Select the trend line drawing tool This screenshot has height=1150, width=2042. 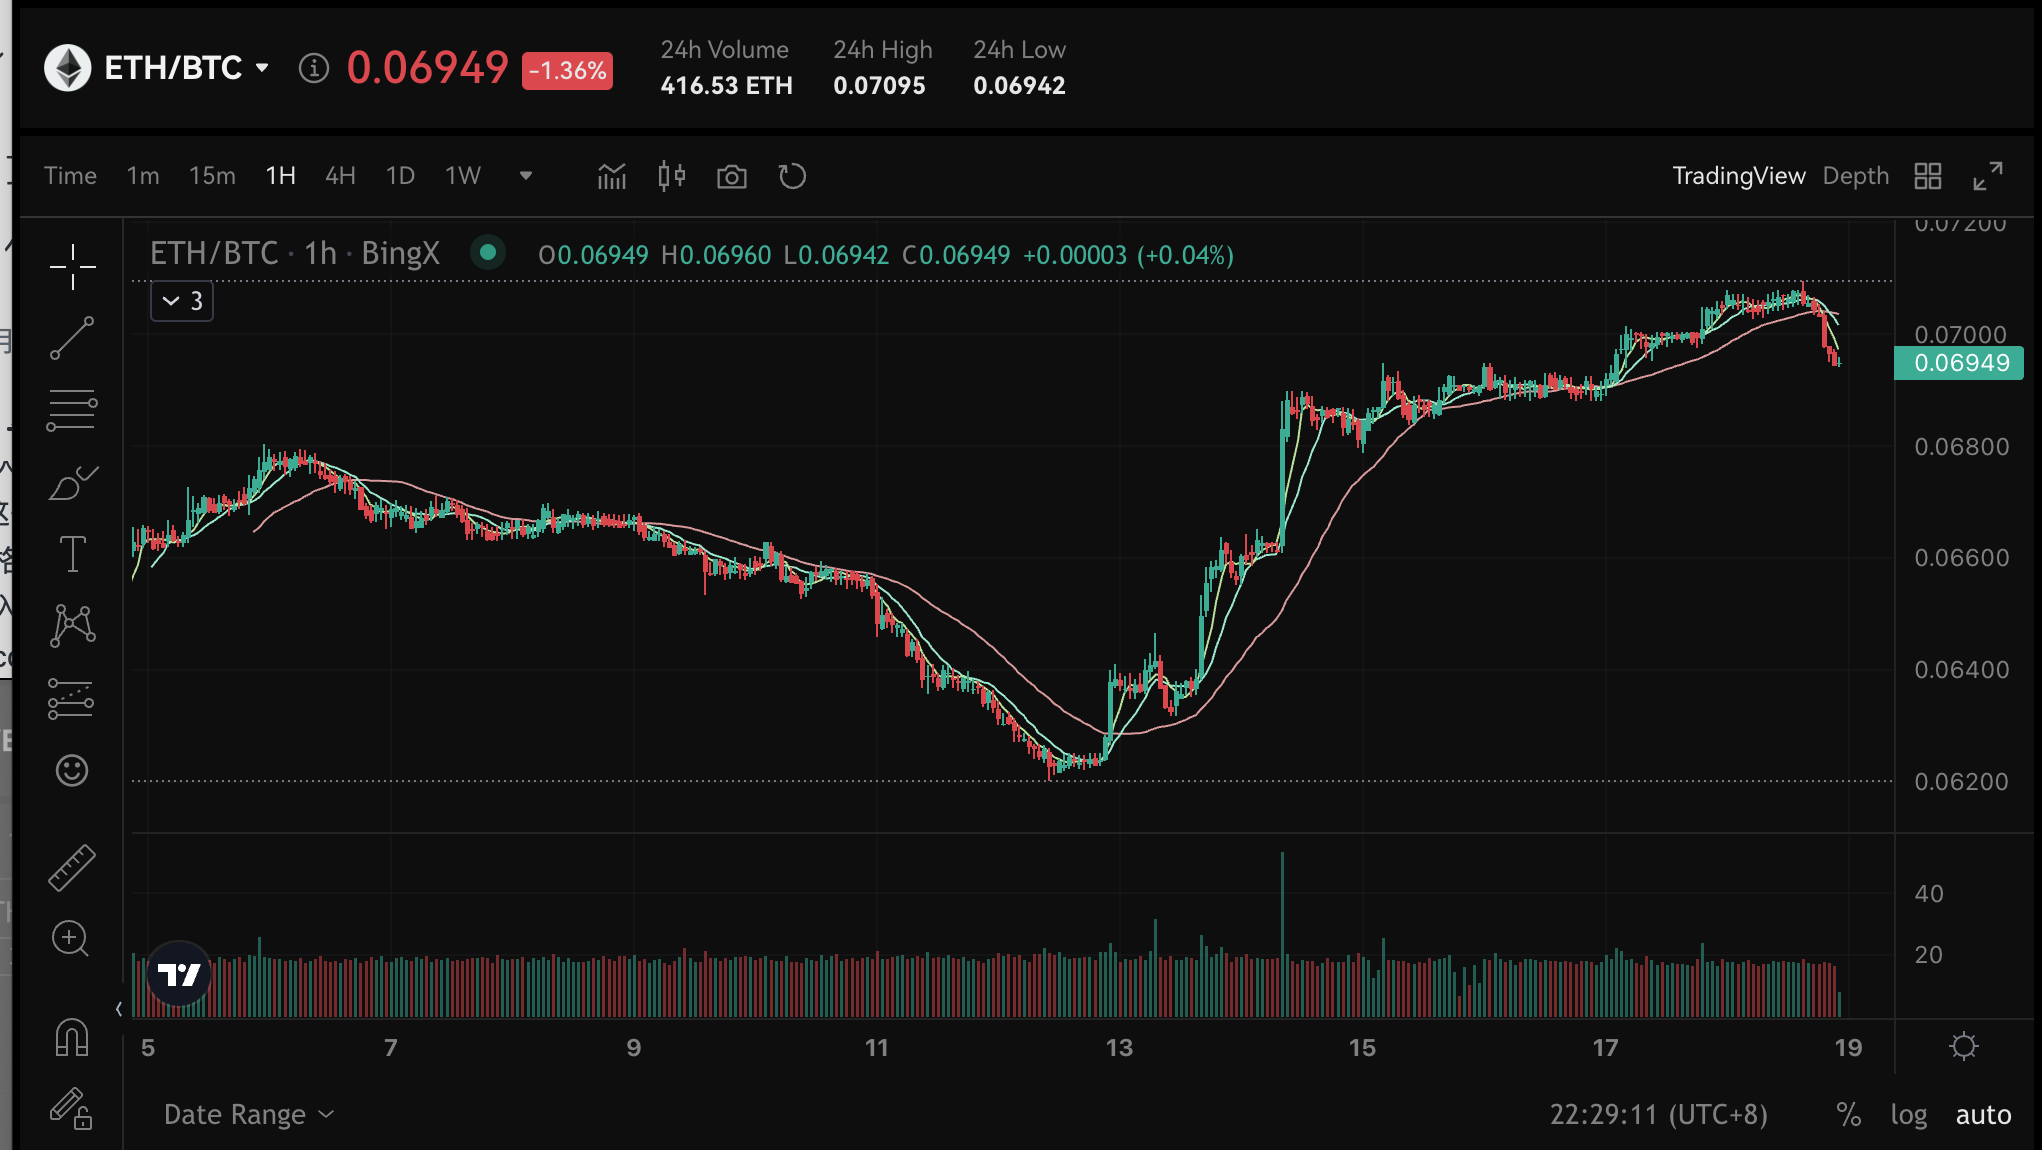(x=72, y=338)
